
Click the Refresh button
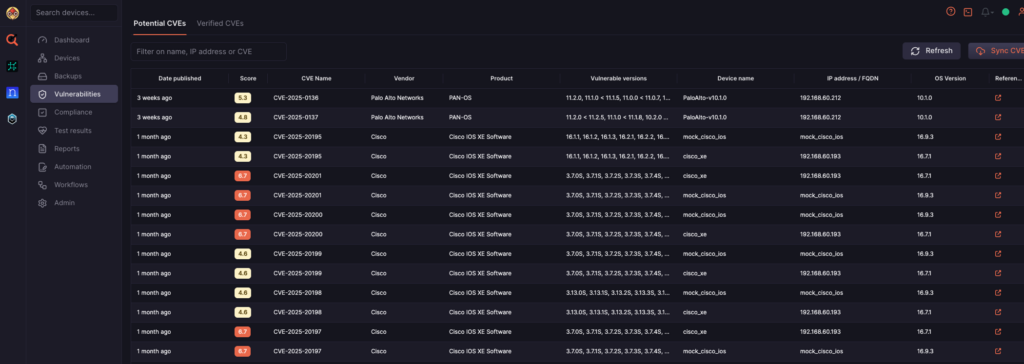click(931, 51)
